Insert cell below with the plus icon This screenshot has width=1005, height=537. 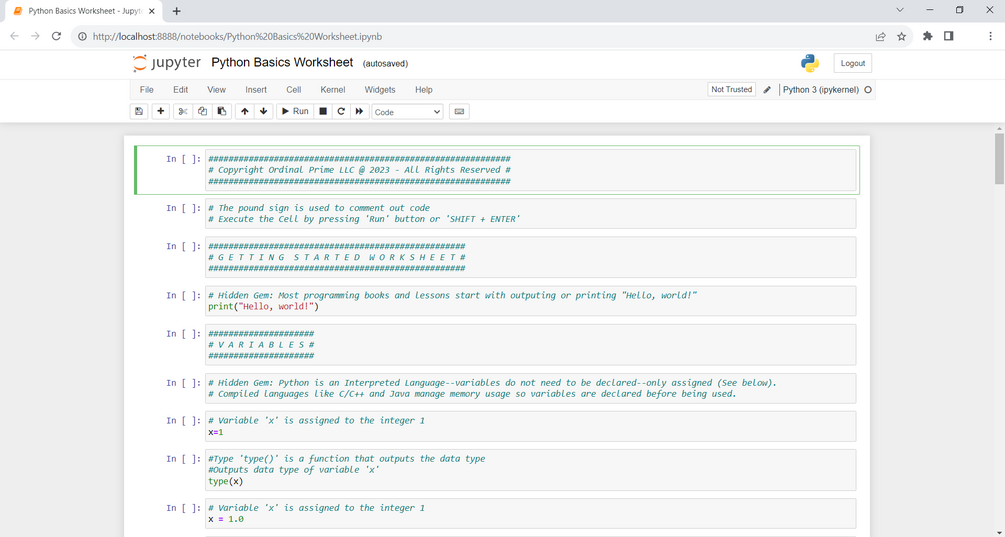coord(160,112)
